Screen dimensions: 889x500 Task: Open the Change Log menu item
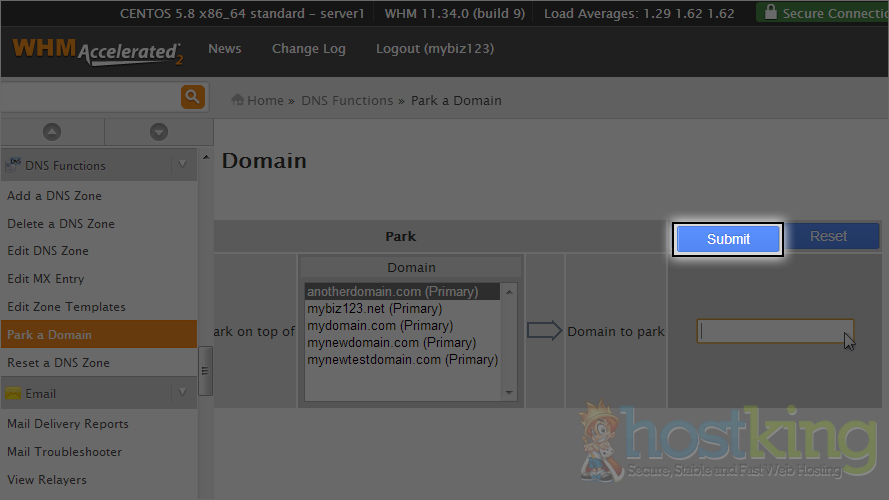[308, 49]
